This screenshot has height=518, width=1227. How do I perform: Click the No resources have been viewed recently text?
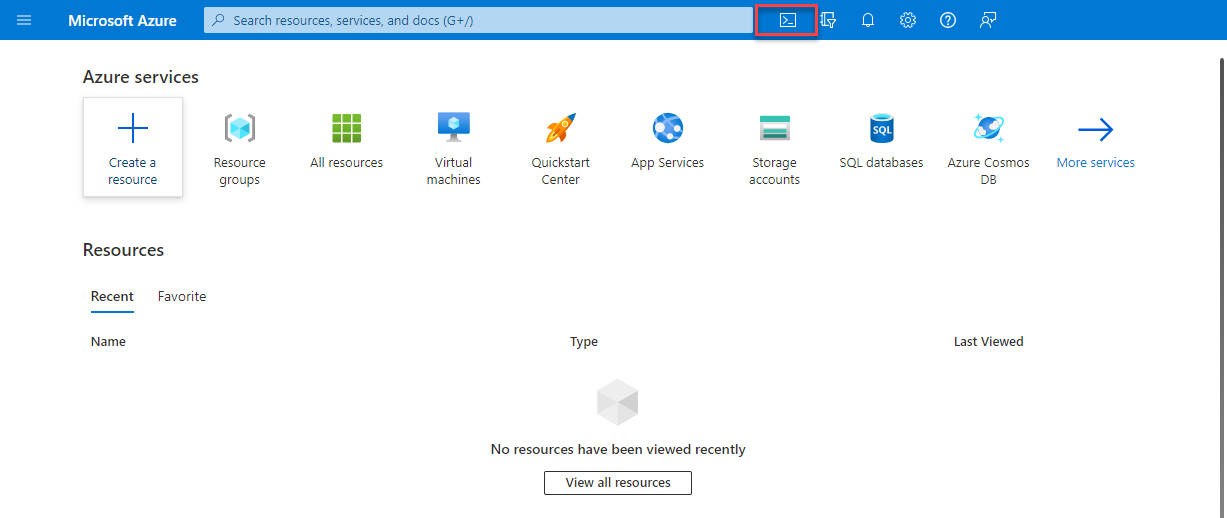(618, 450)
